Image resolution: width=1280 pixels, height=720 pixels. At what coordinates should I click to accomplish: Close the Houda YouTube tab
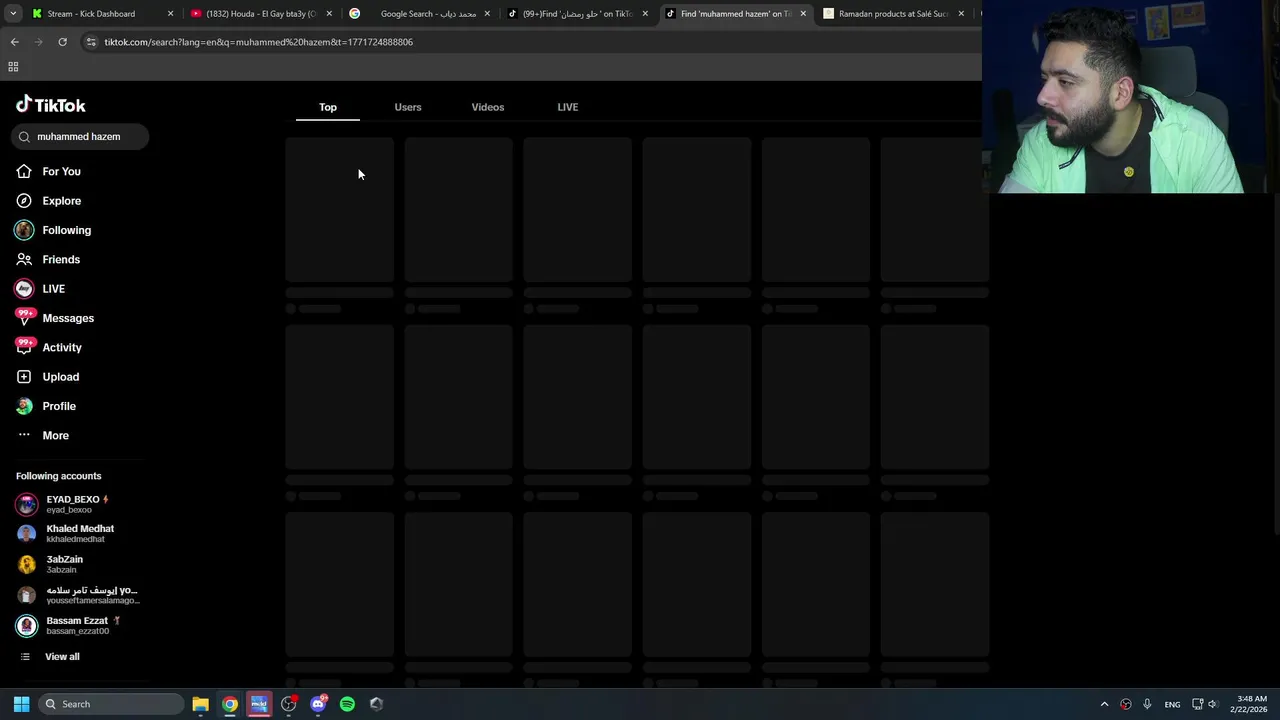point(329,14)
